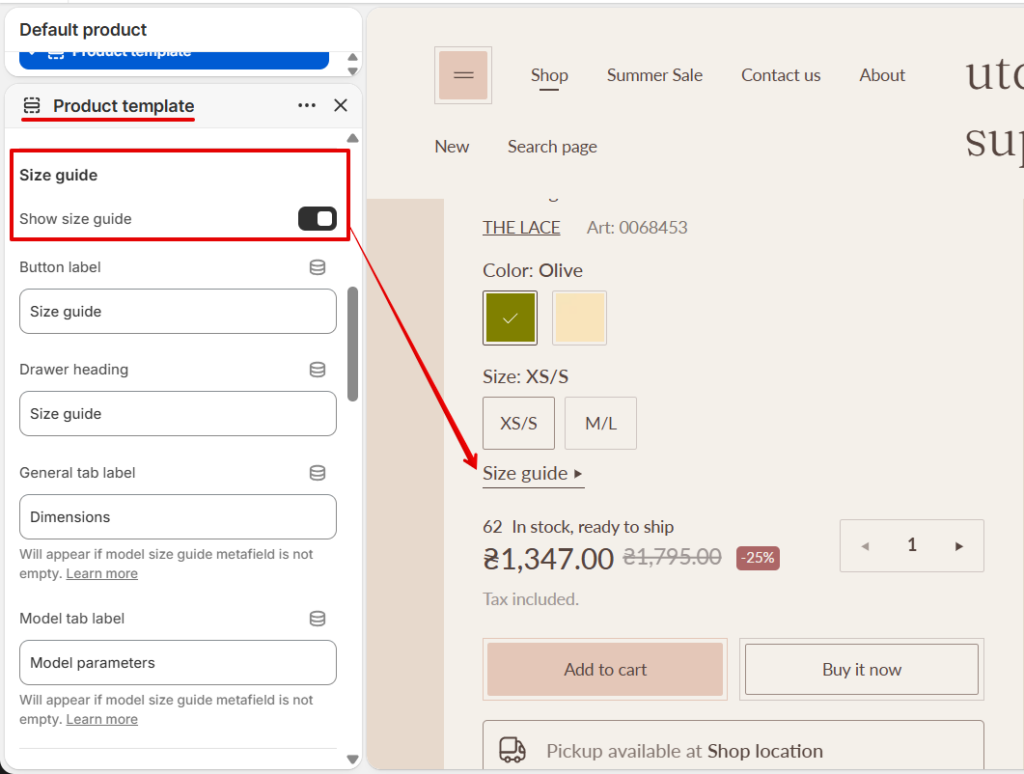This screenshot has width=1024, height=774.
Task: Expand the Size guide link in preview
Action: tap(533, 474)
